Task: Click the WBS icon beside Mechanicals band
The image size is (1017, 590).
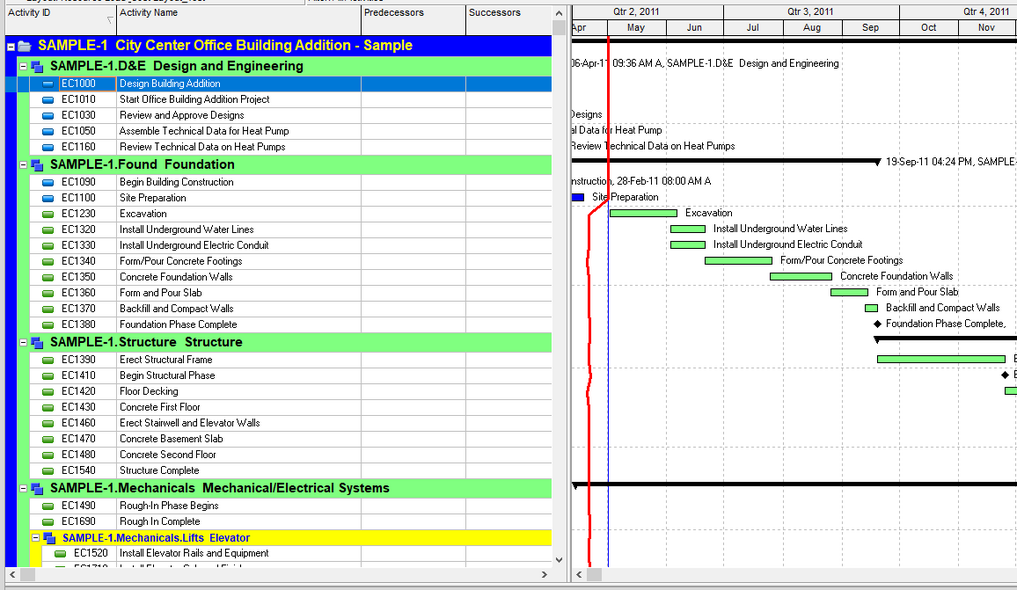Action: click(37, 488)
